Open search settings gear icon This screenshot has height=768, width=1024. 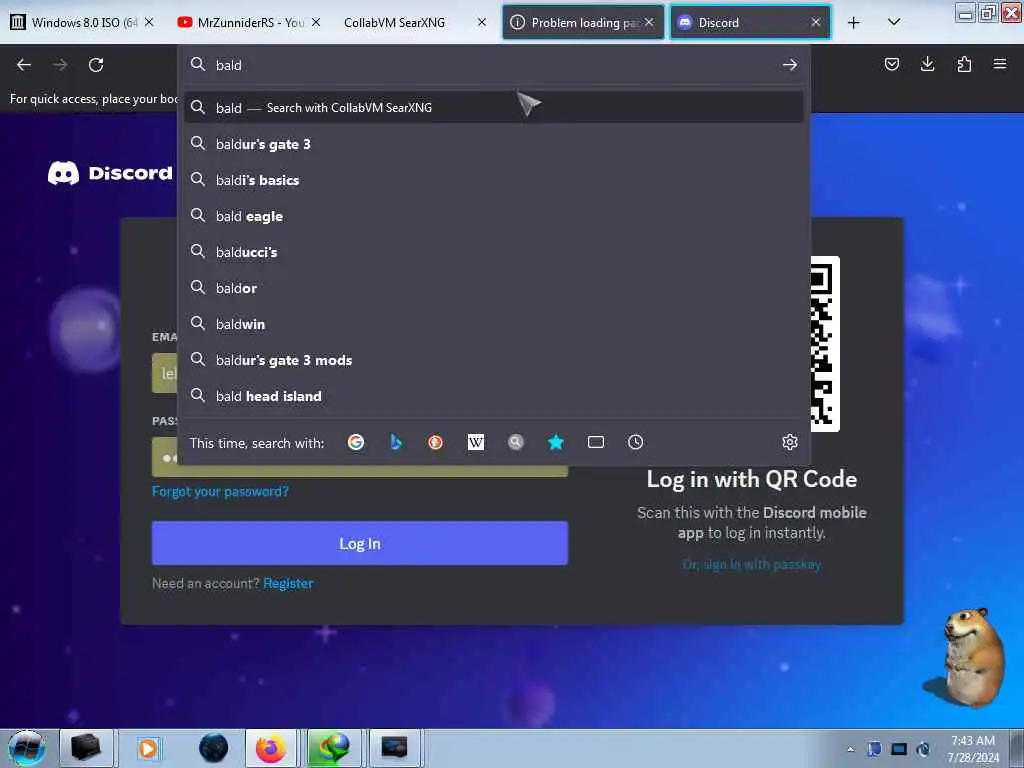coord(790,443)
